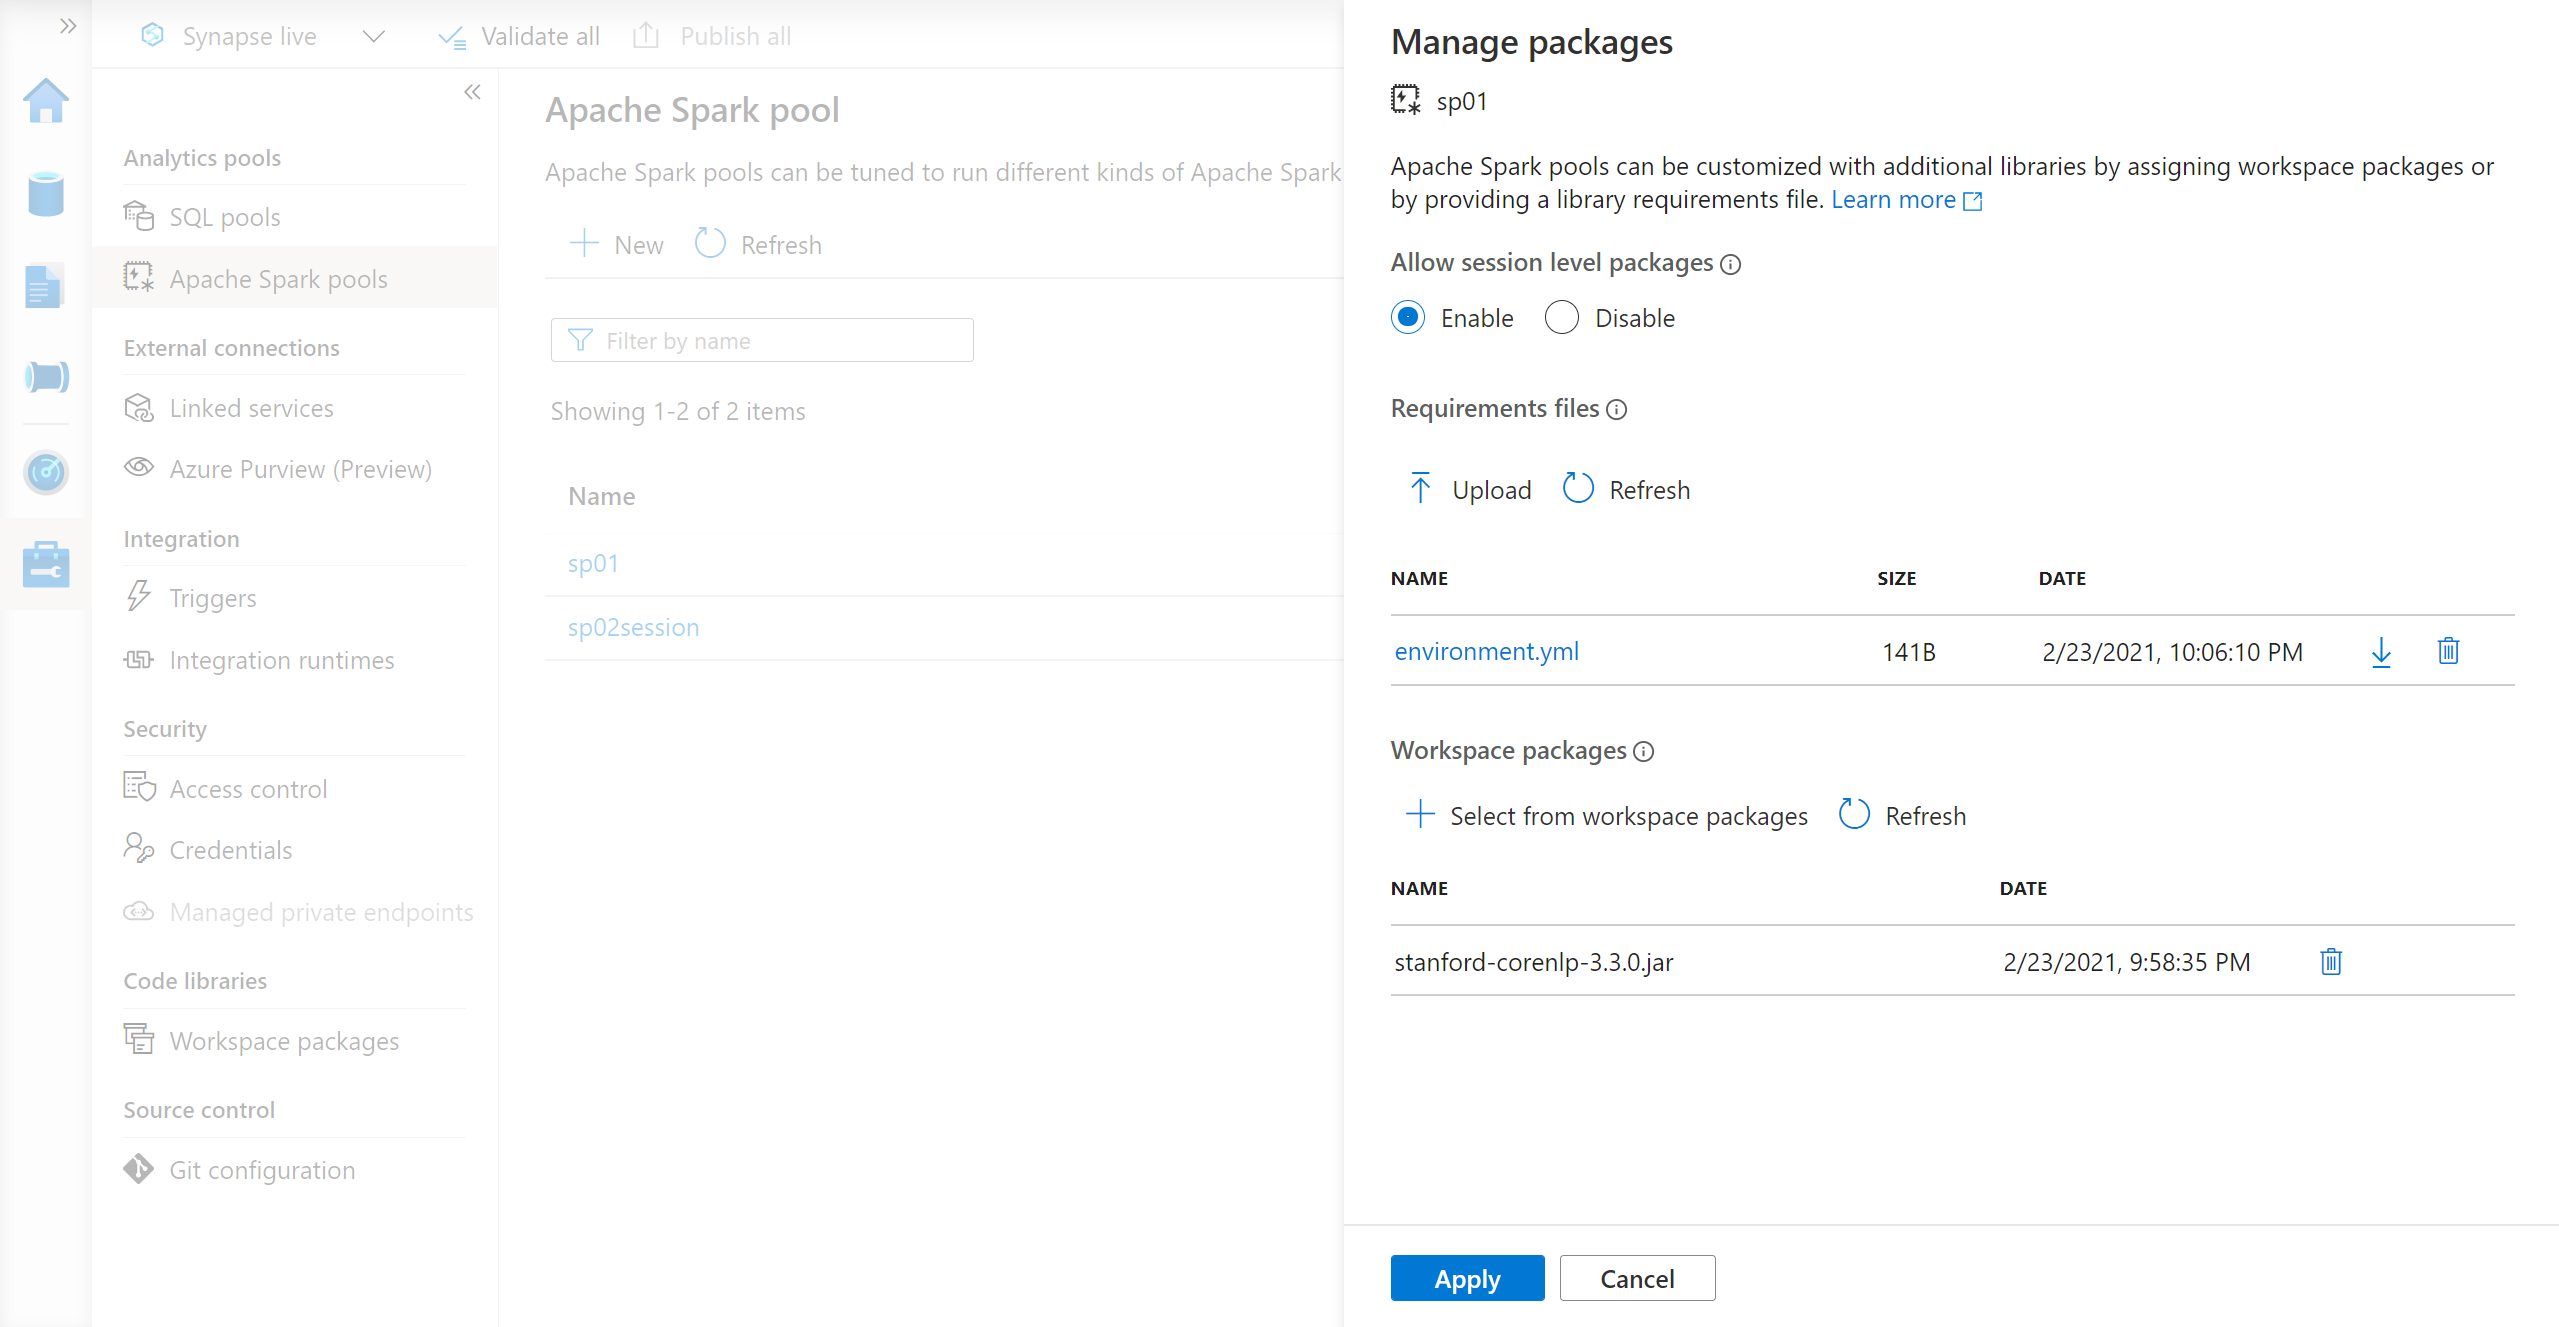The image size is (2559, 1327).
Task: Select the Enable radio button
Action: pyautogui.click(x=1408, y=318)
